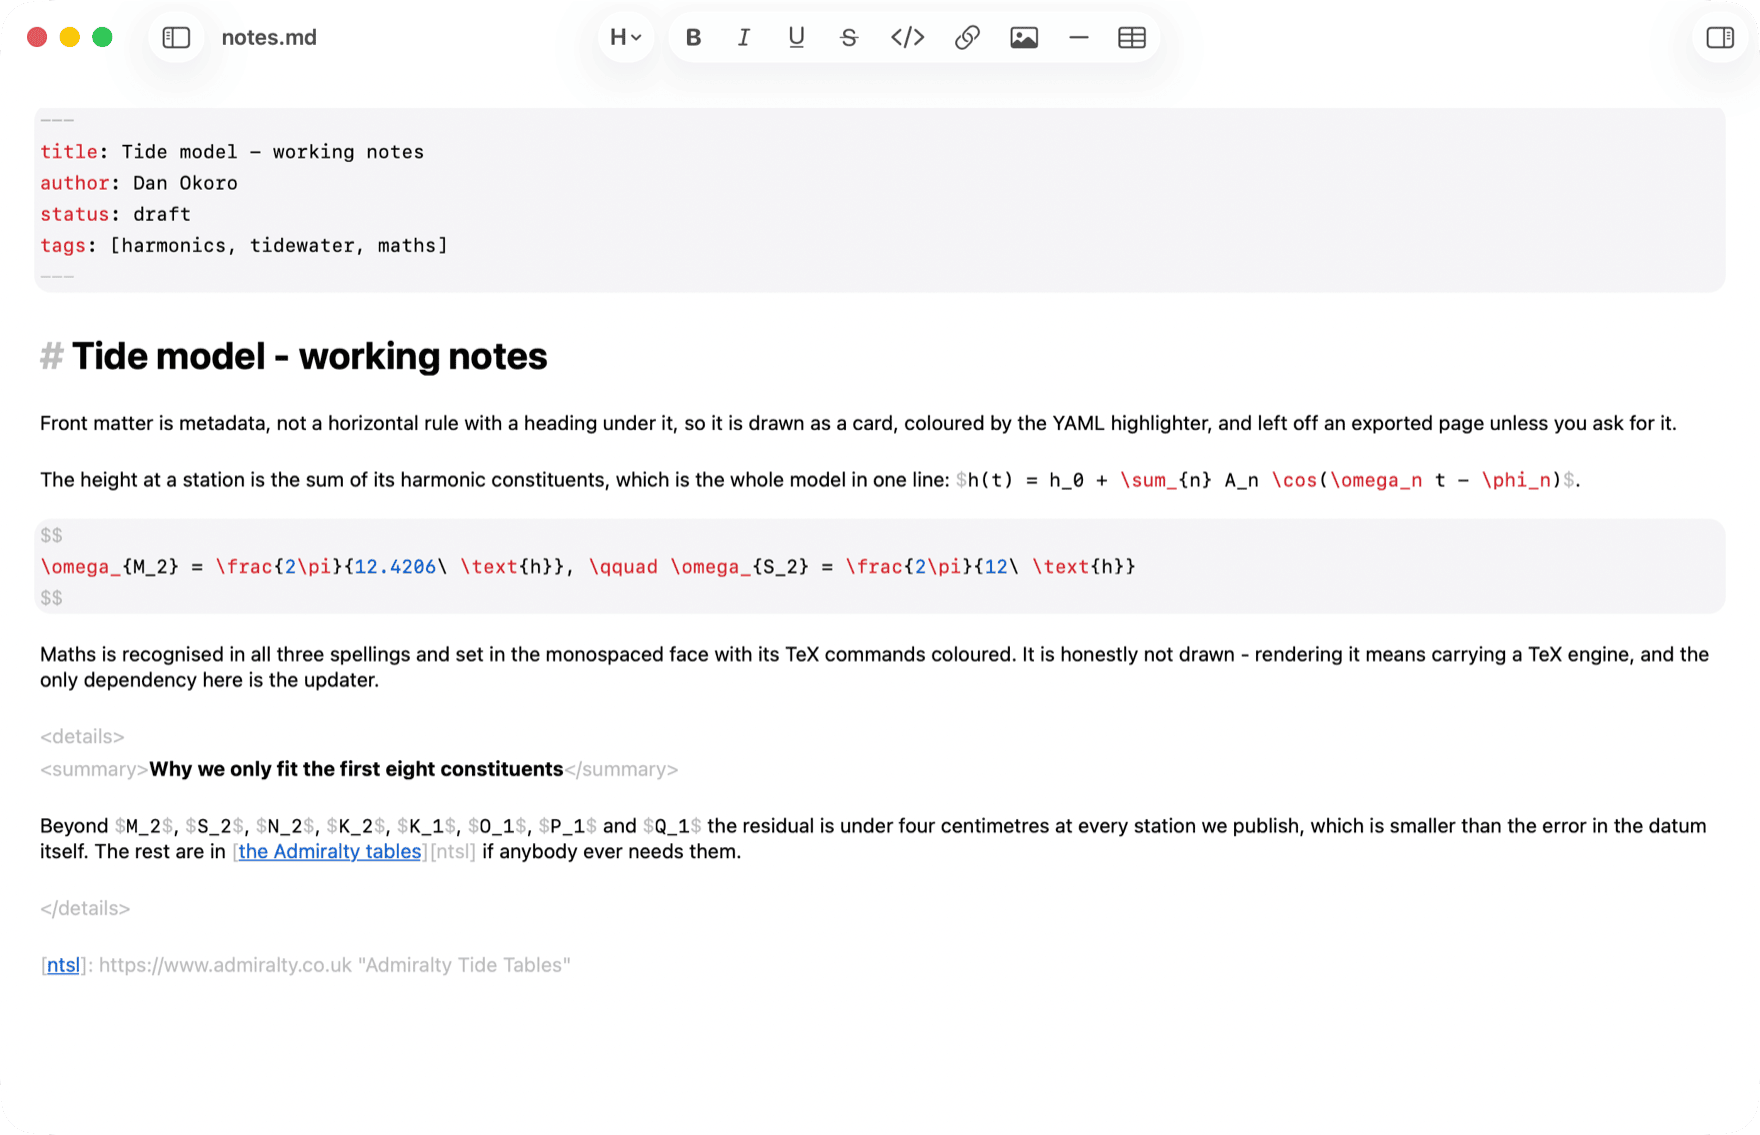1760x1135 pixels.
Task: Toggle the right inspector panel icon
Action: [x=1720, y=38]
